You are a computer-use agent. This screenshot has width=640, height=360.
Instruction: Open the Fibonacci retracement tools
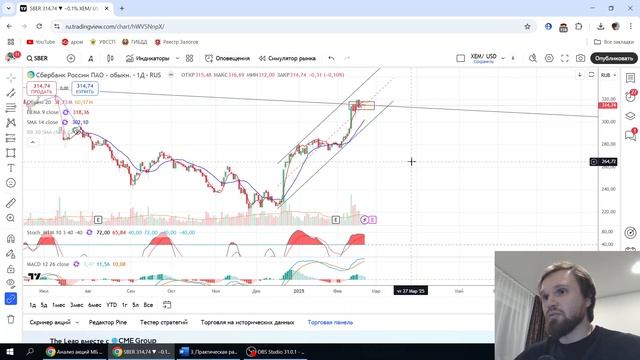pyautogui.click(x=11, y=108)
